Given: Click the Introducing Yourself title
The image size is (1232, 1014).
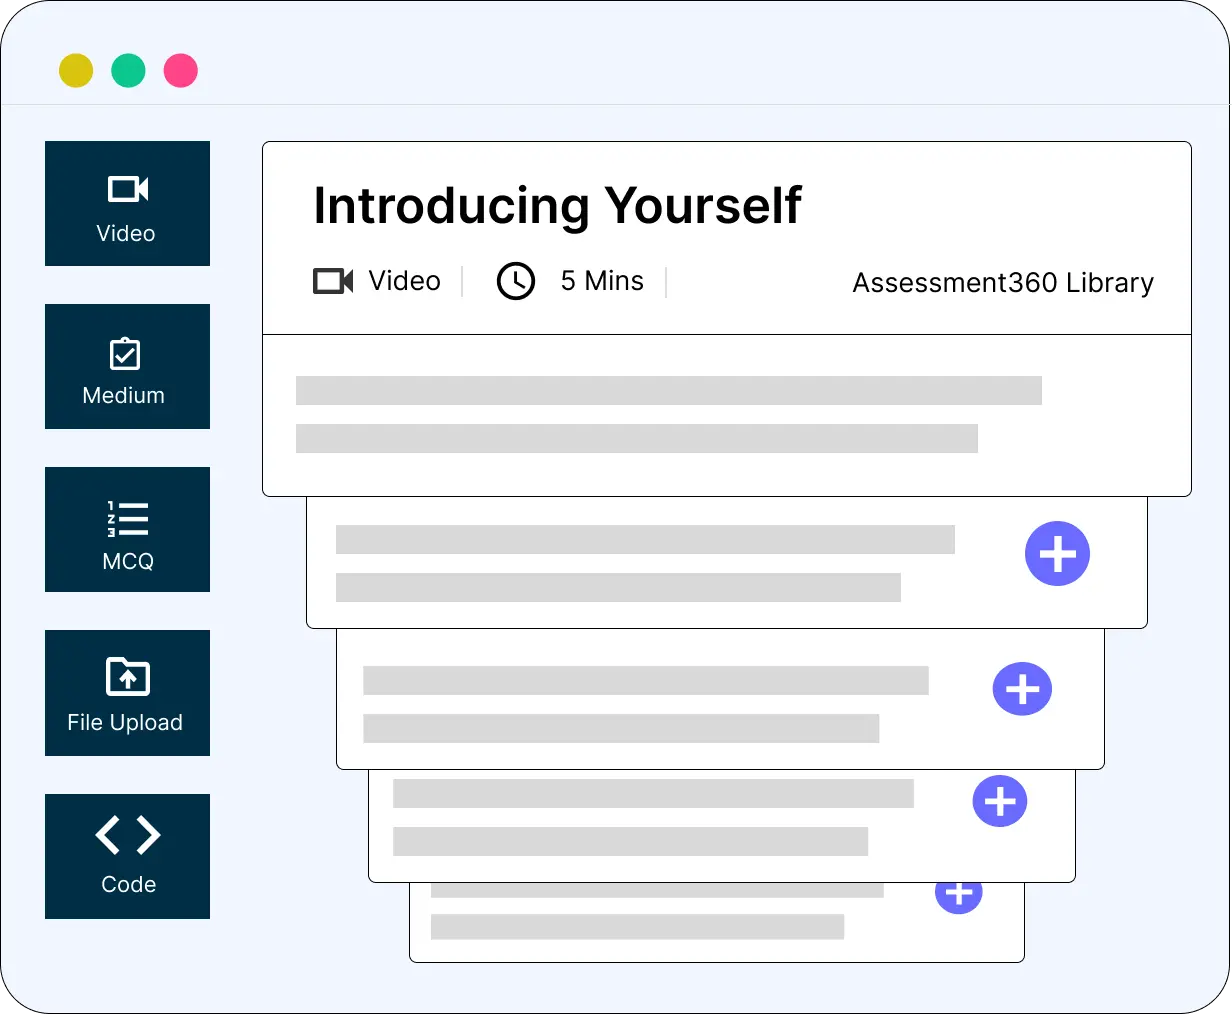Looking at the screenshot, I should pos(557,206).
